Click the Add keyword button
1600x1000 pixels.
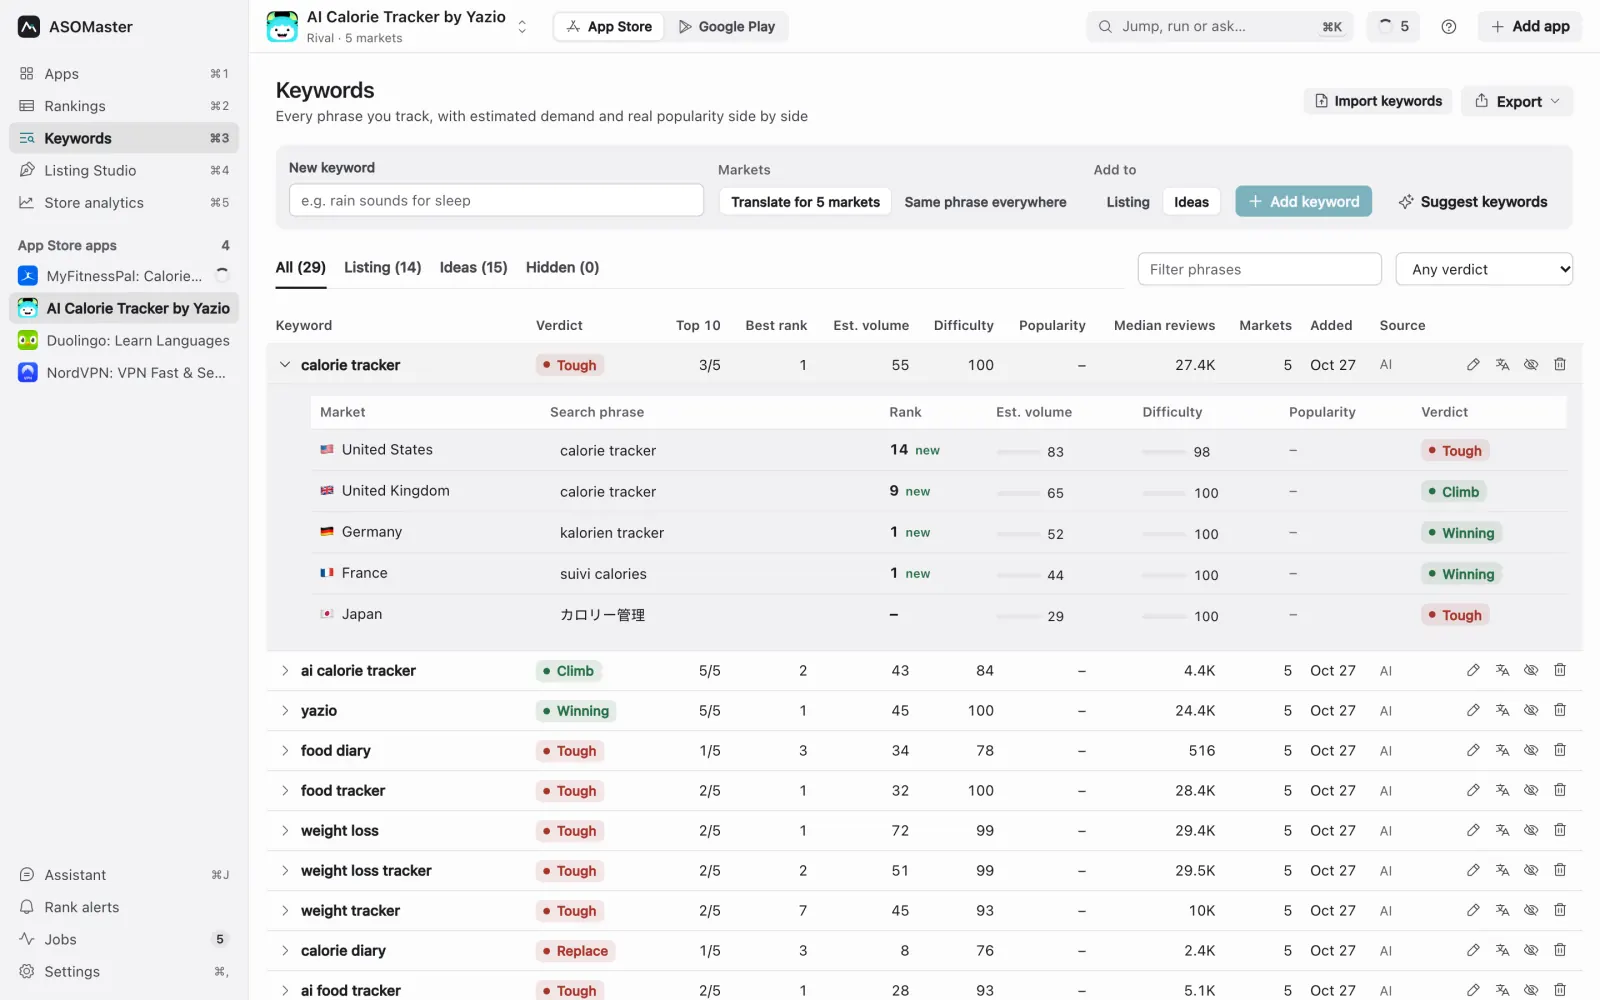(x=1303, y=202)
